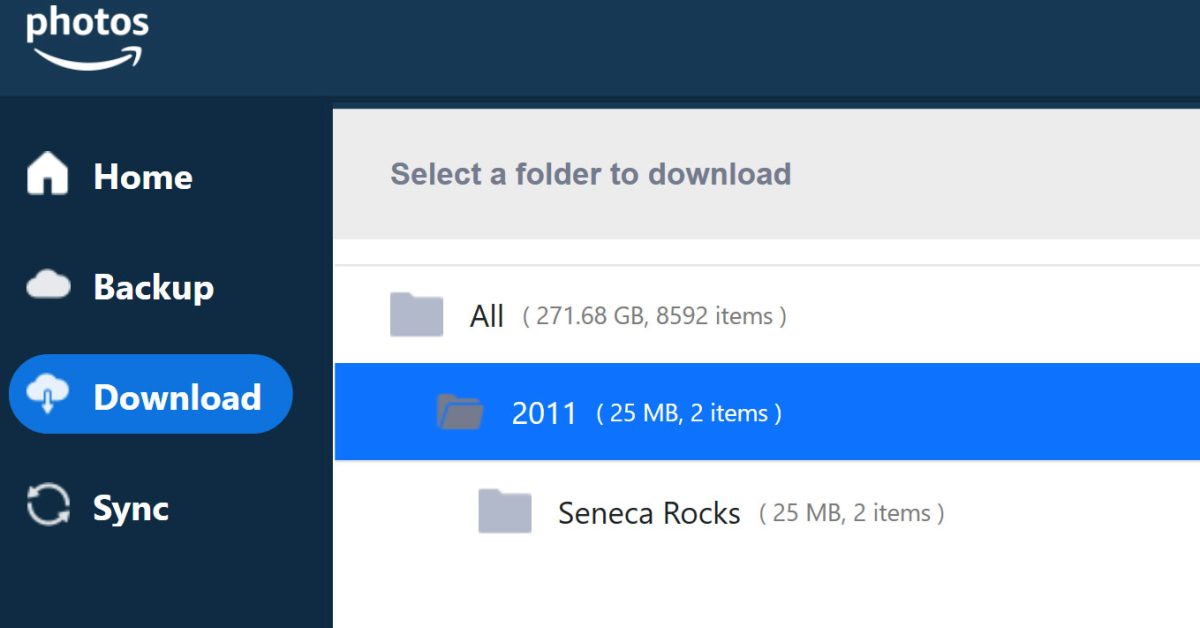This screenshot has height=628, width=1200.
Task: Click 2011's 25 MB, 2 items text
Action: coord(689,413)
